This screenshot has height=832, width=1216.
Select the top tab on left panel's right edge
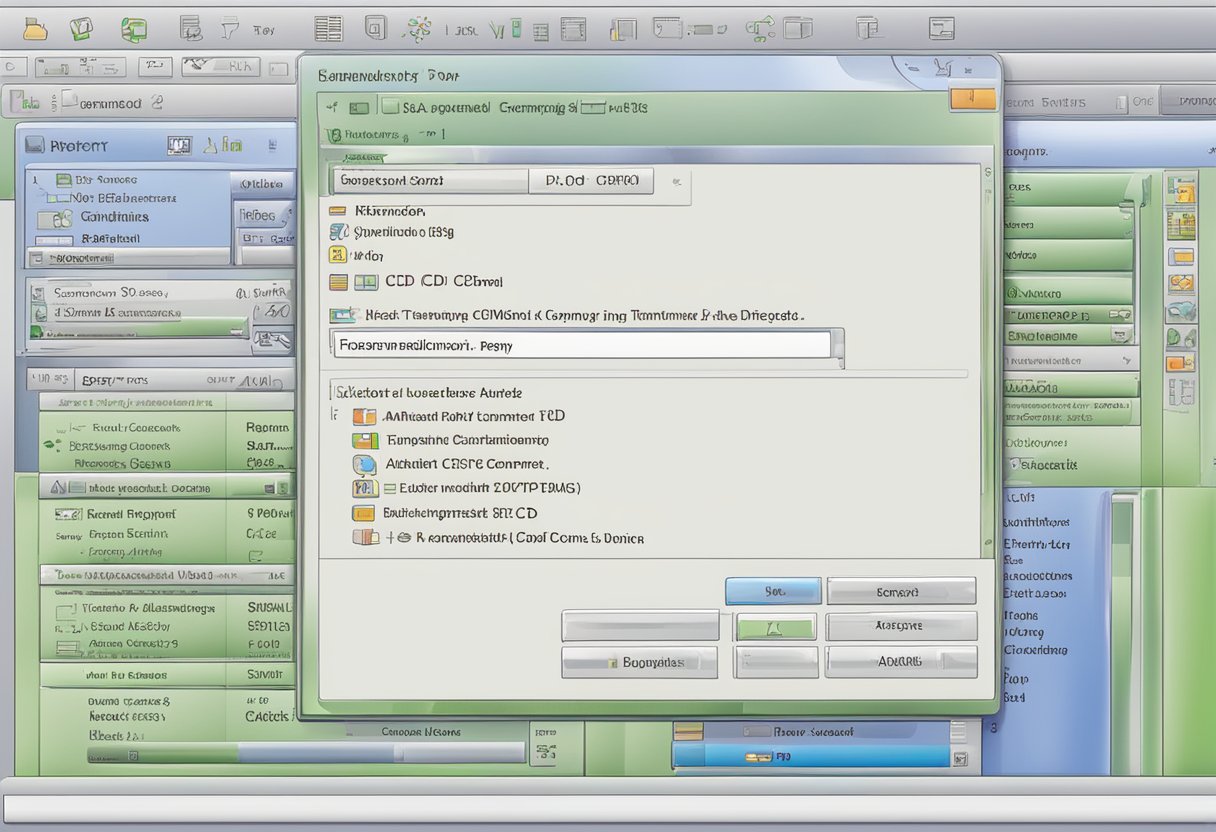(262, 183)
